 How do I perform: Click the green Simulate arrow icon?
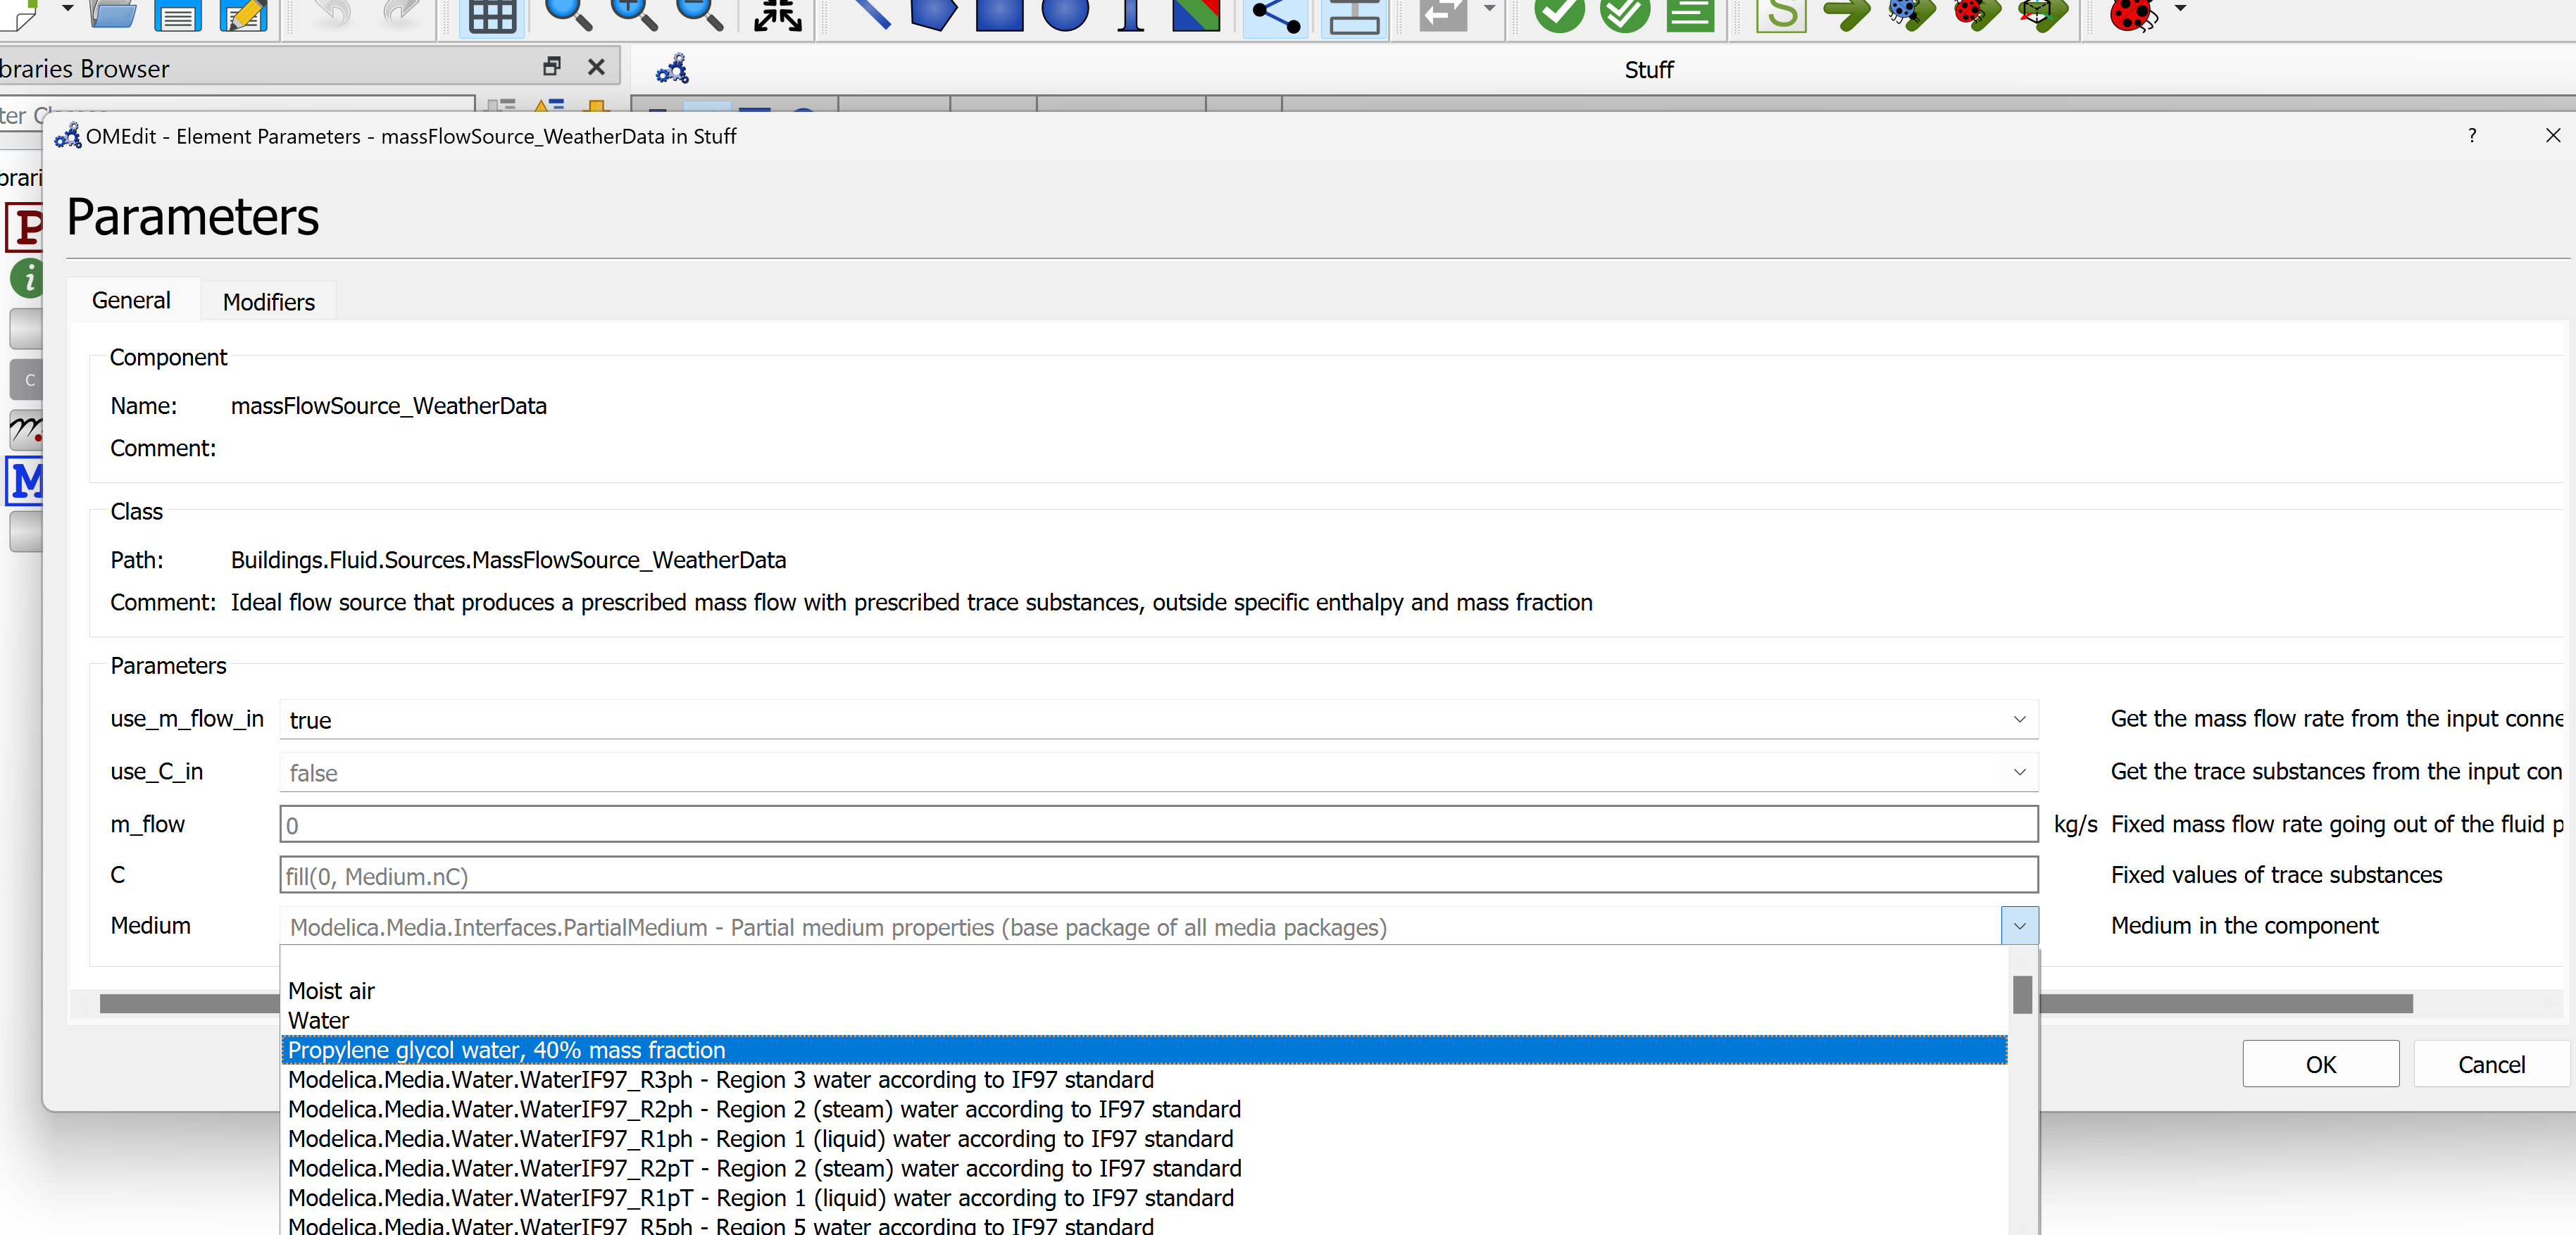pyautogui.click(x=1847, y=15)
